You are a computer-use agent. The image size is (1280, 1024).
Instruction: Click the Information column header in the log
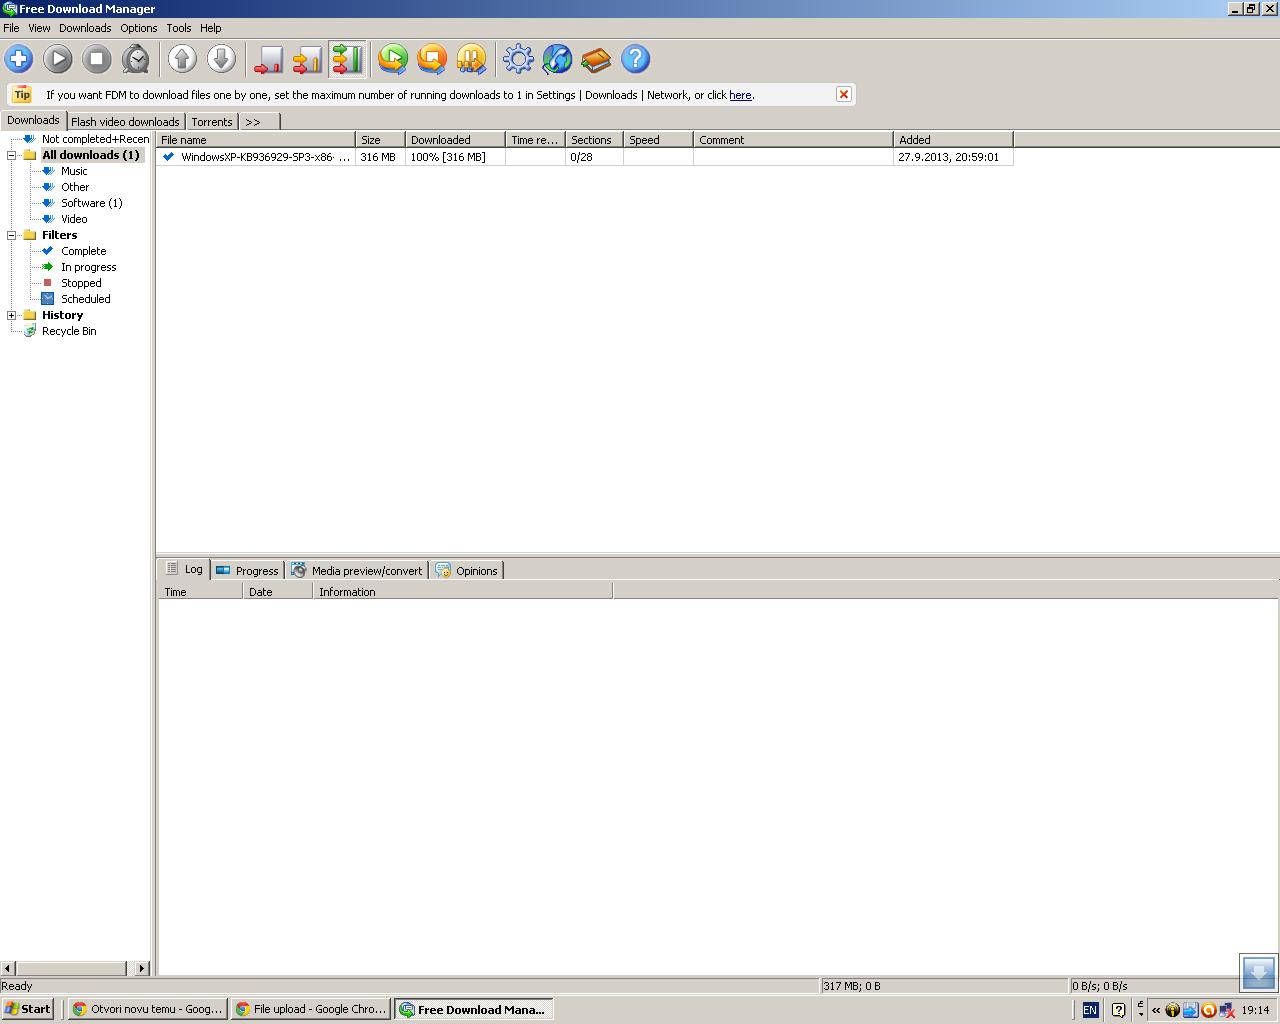(462, 592)
